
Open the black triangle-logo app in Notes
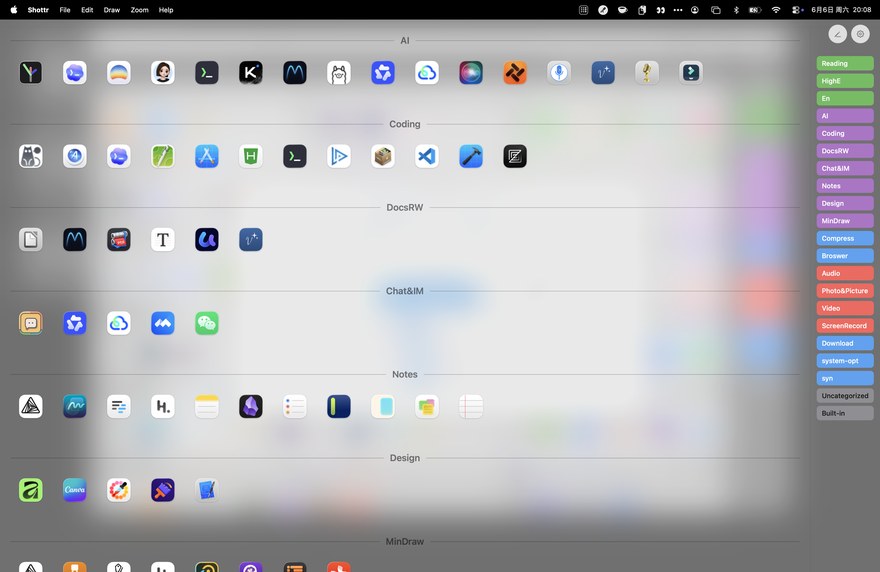(x=30, y=406)
